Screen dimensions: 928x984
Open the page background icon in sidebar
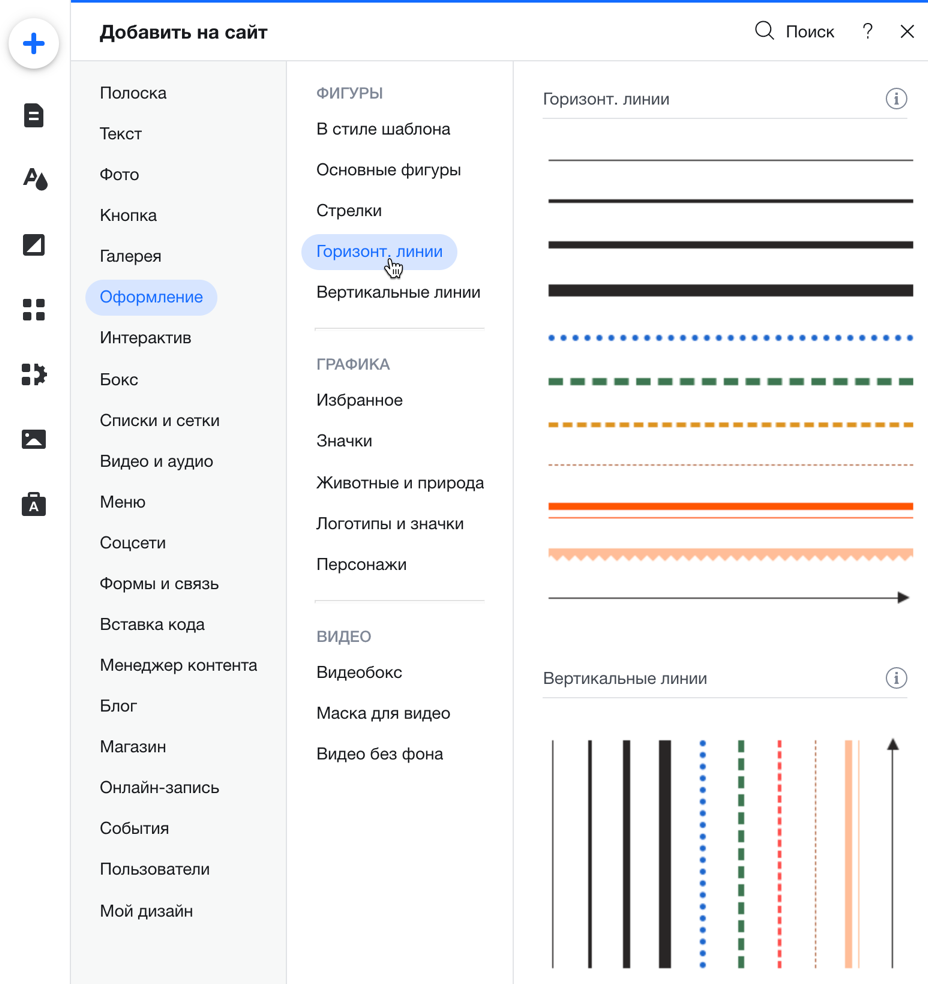[x=34, y=245]
